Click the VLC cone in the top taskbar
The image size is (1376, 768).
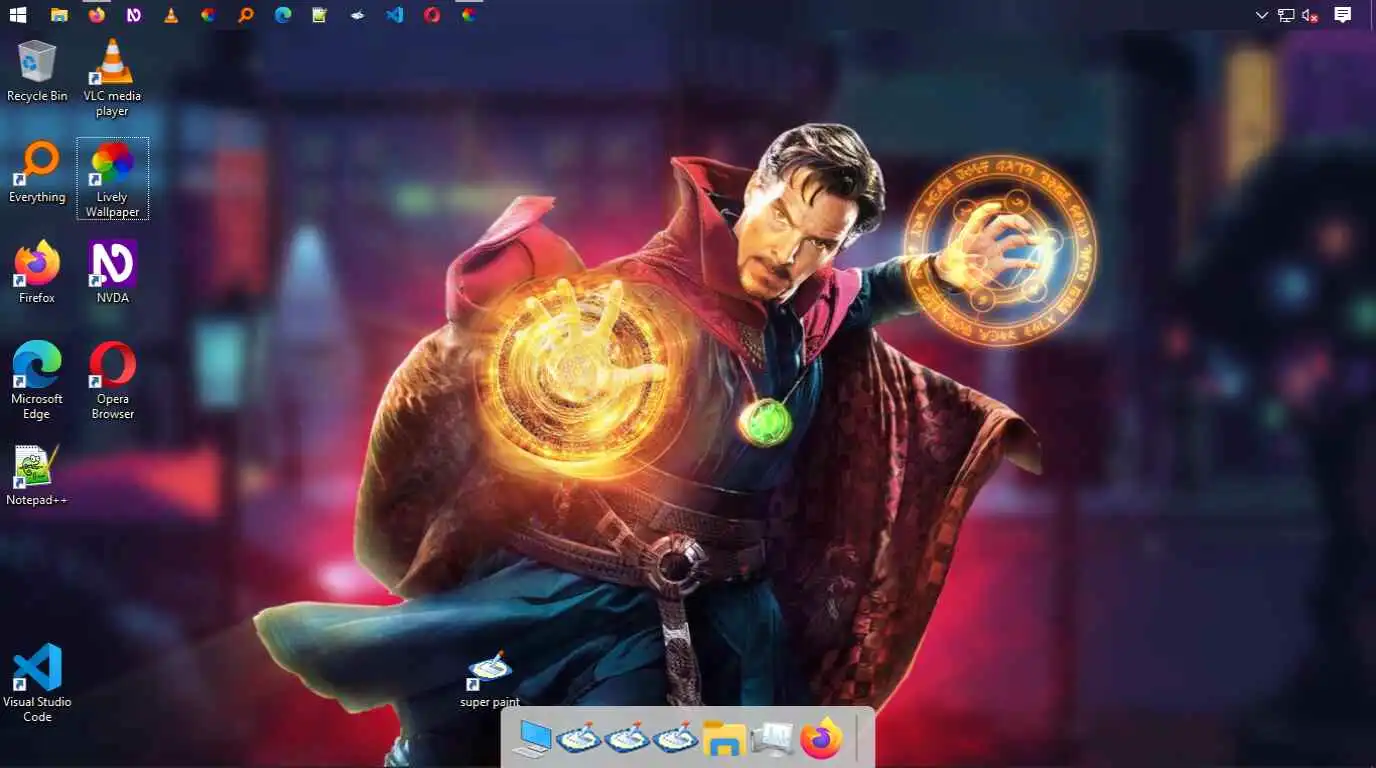click(x=171, y=15)
